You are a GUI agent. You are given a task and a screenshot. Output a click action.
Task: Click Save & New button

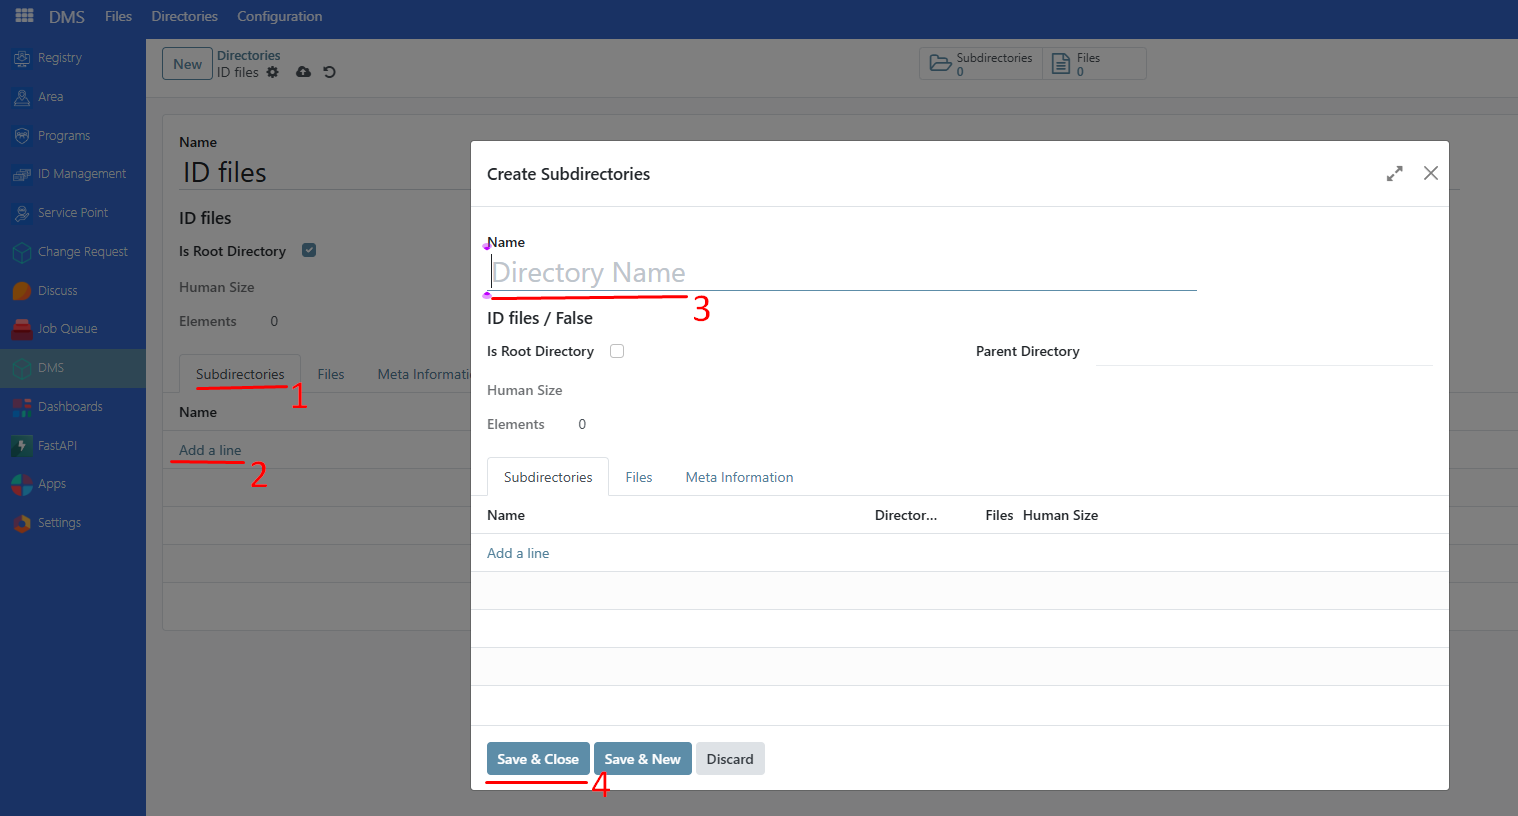(x=642, y=759)
